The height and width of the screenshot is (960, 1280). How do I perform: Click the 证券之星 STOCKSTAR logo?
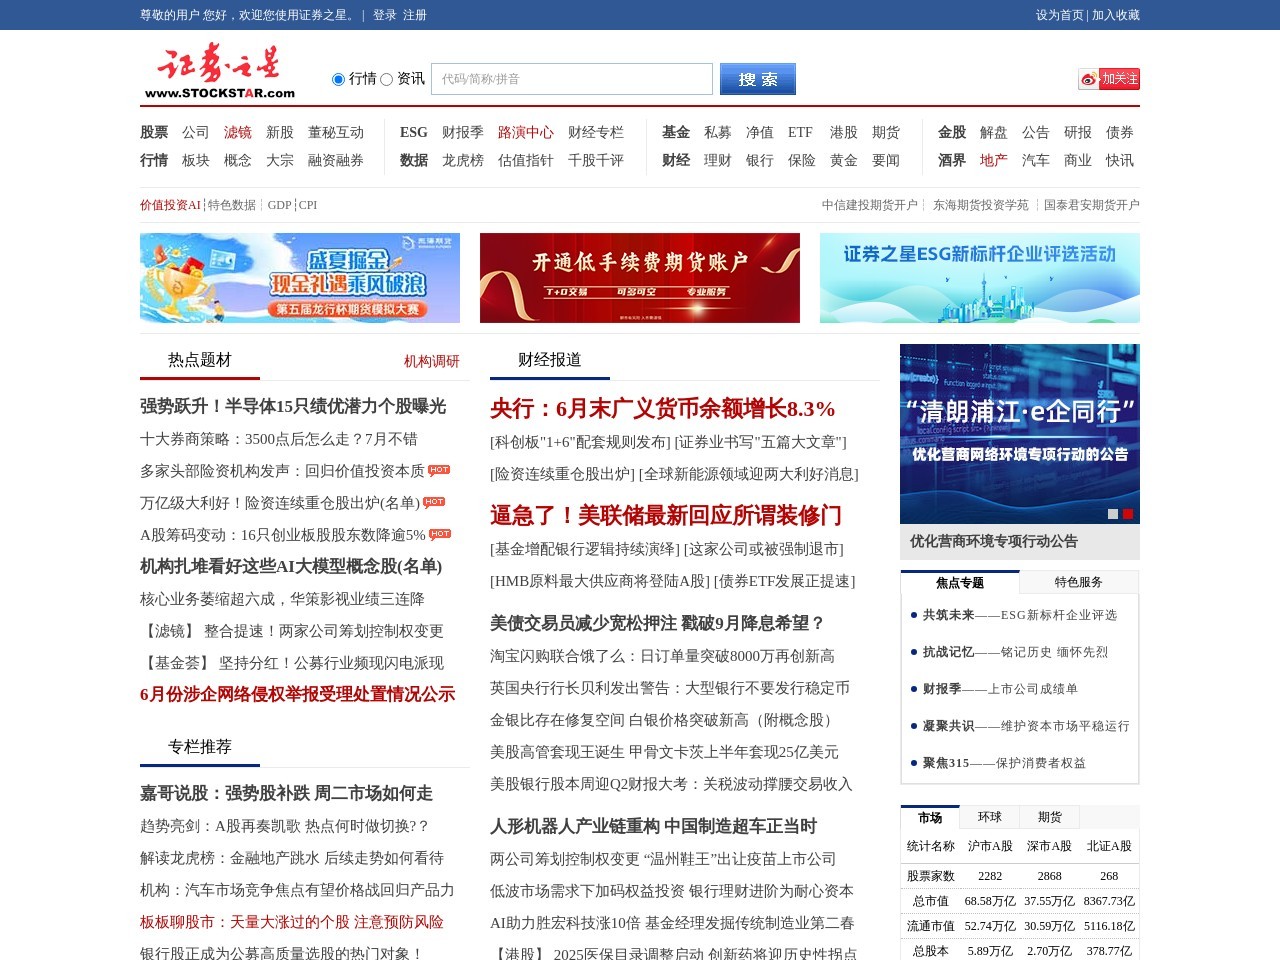(218, 68)
